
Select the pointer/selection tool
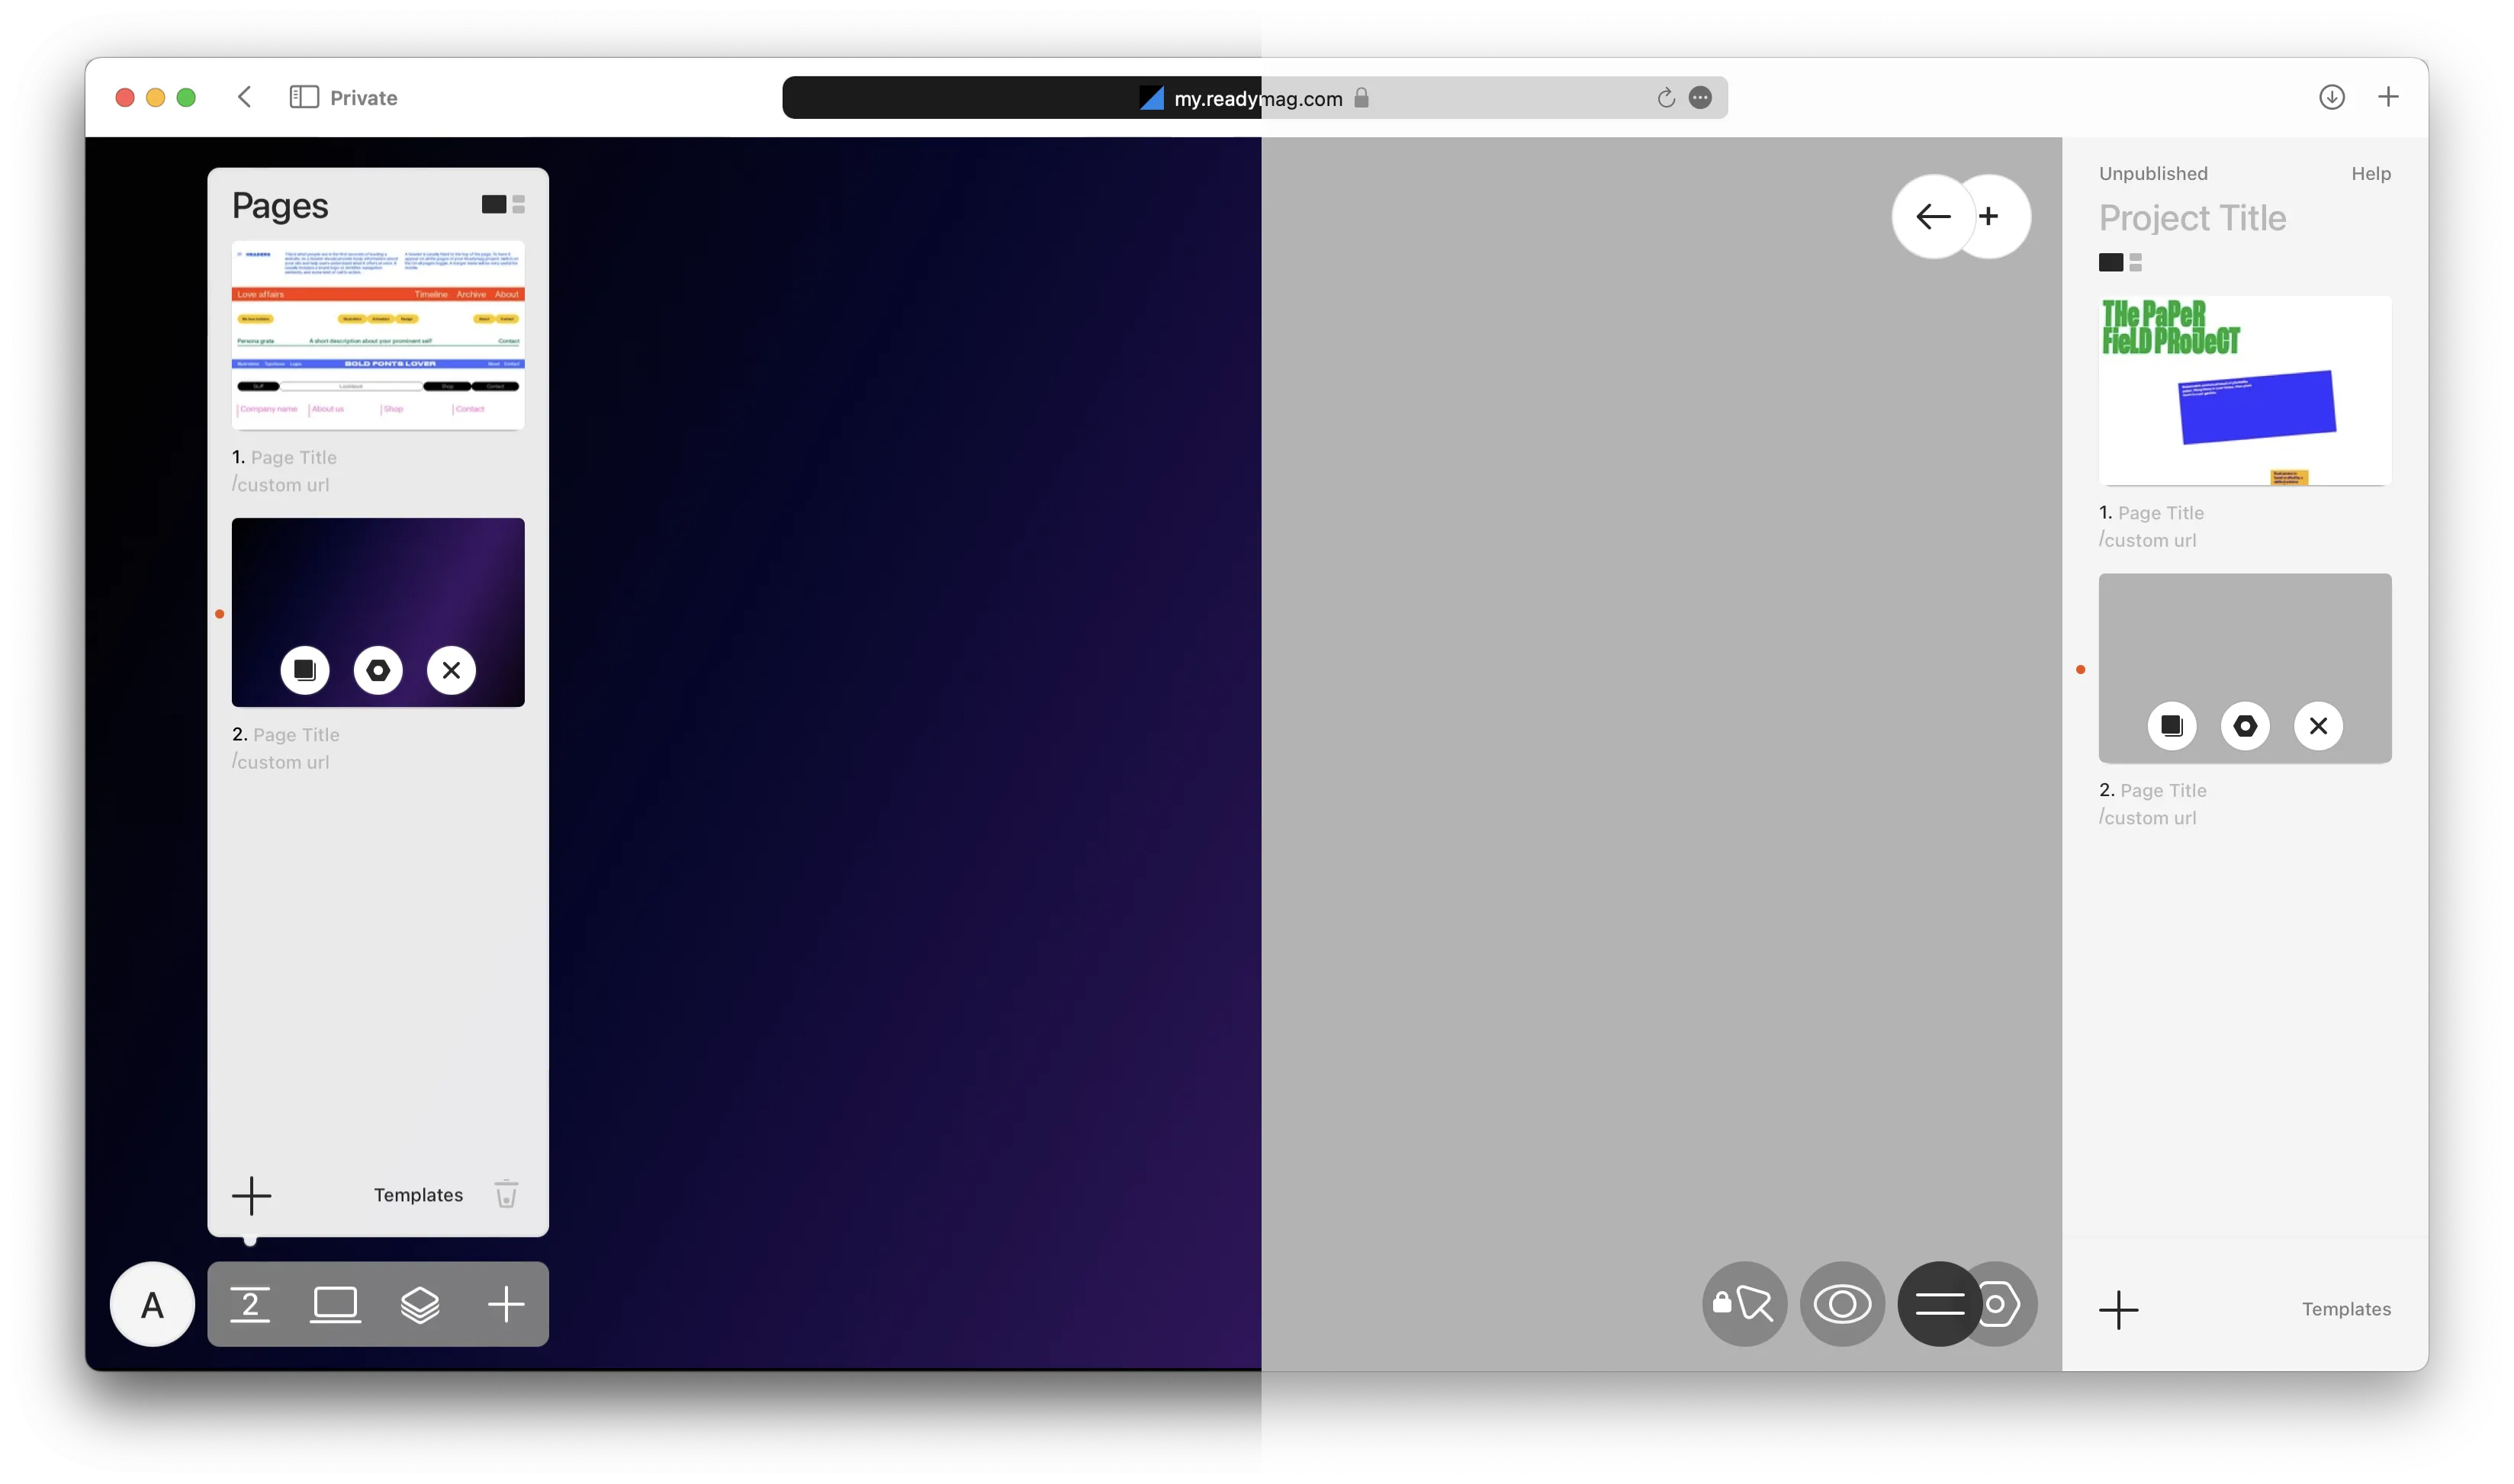point(1744,1304)
